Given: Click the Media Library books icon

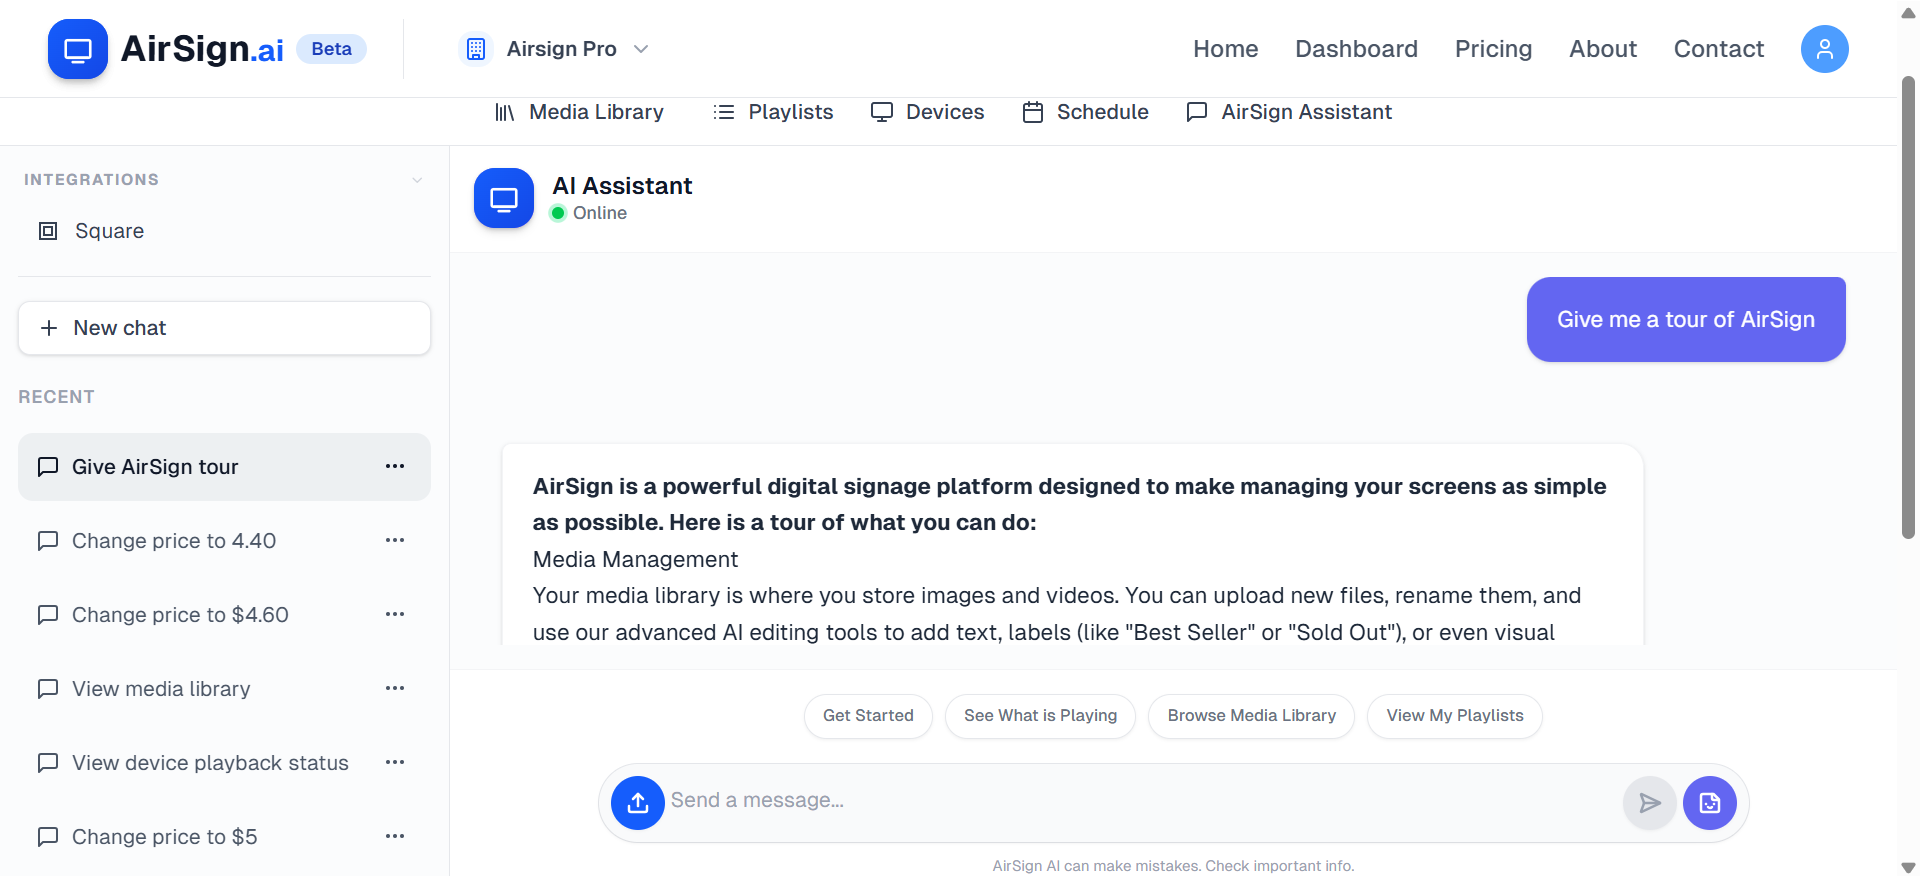Looking at the screenshot, I should tap(505, 112).
